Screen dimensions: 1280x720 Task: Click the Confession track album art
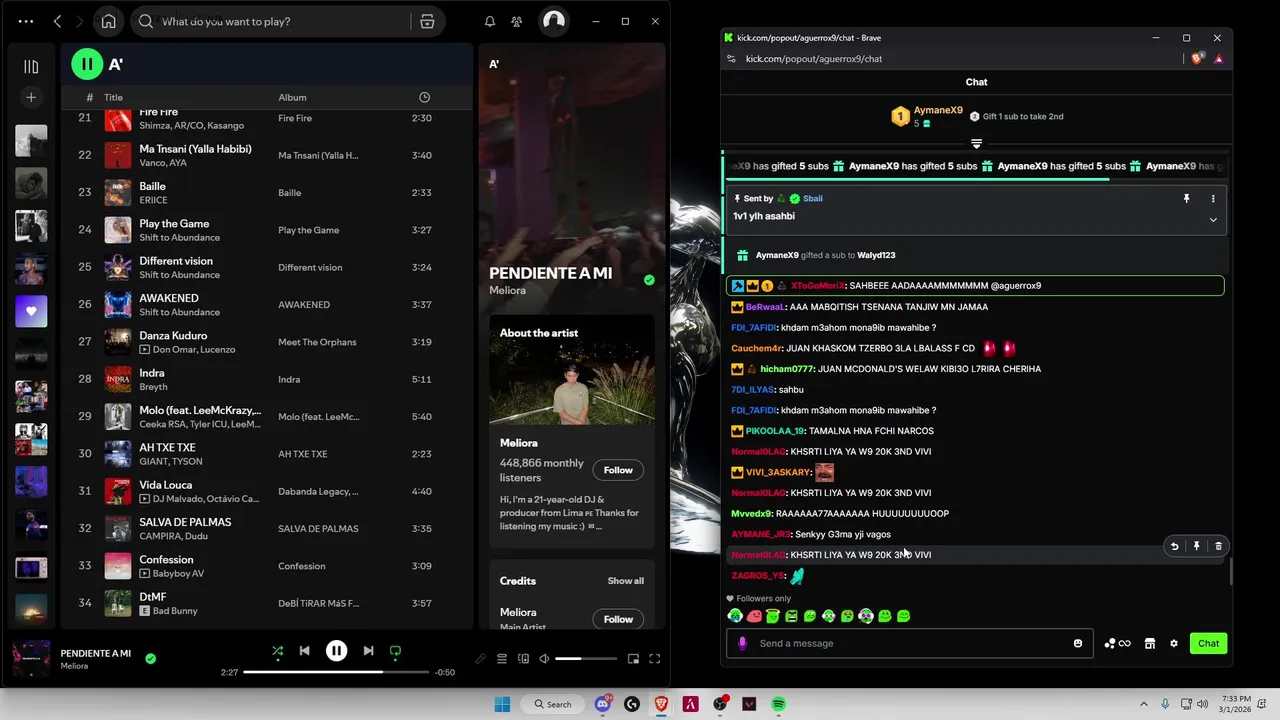point(118,566)
